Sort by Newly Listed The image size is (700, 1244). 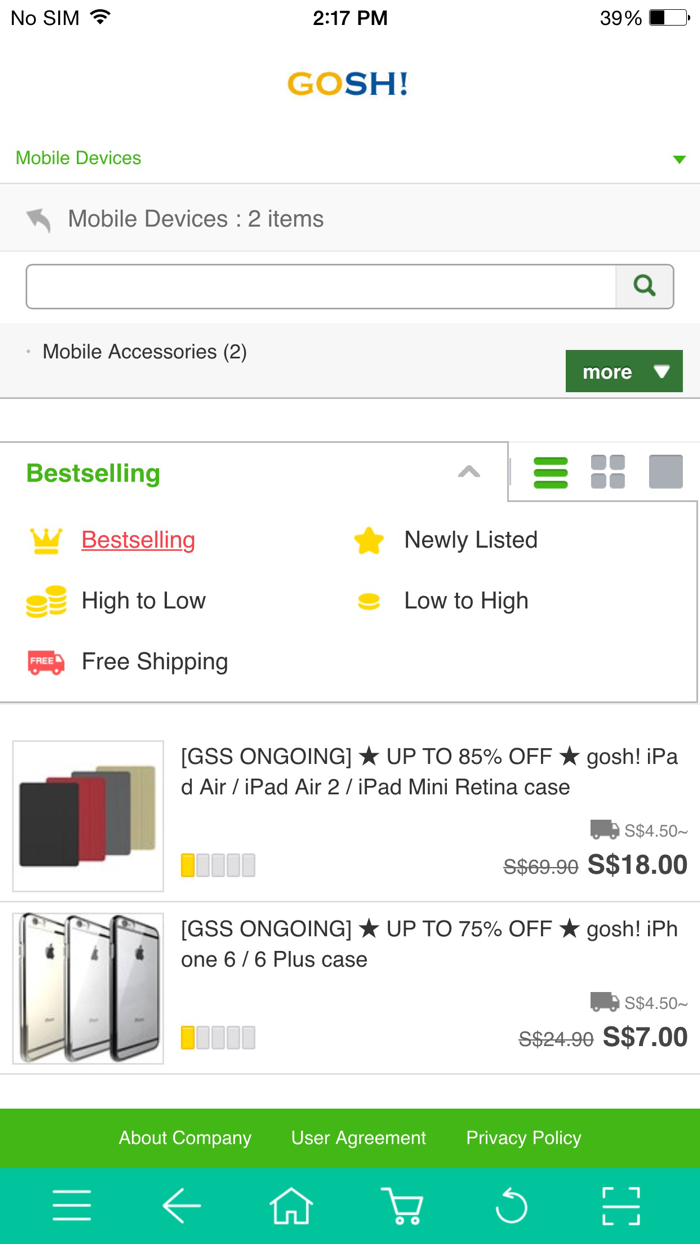[470, 540]
